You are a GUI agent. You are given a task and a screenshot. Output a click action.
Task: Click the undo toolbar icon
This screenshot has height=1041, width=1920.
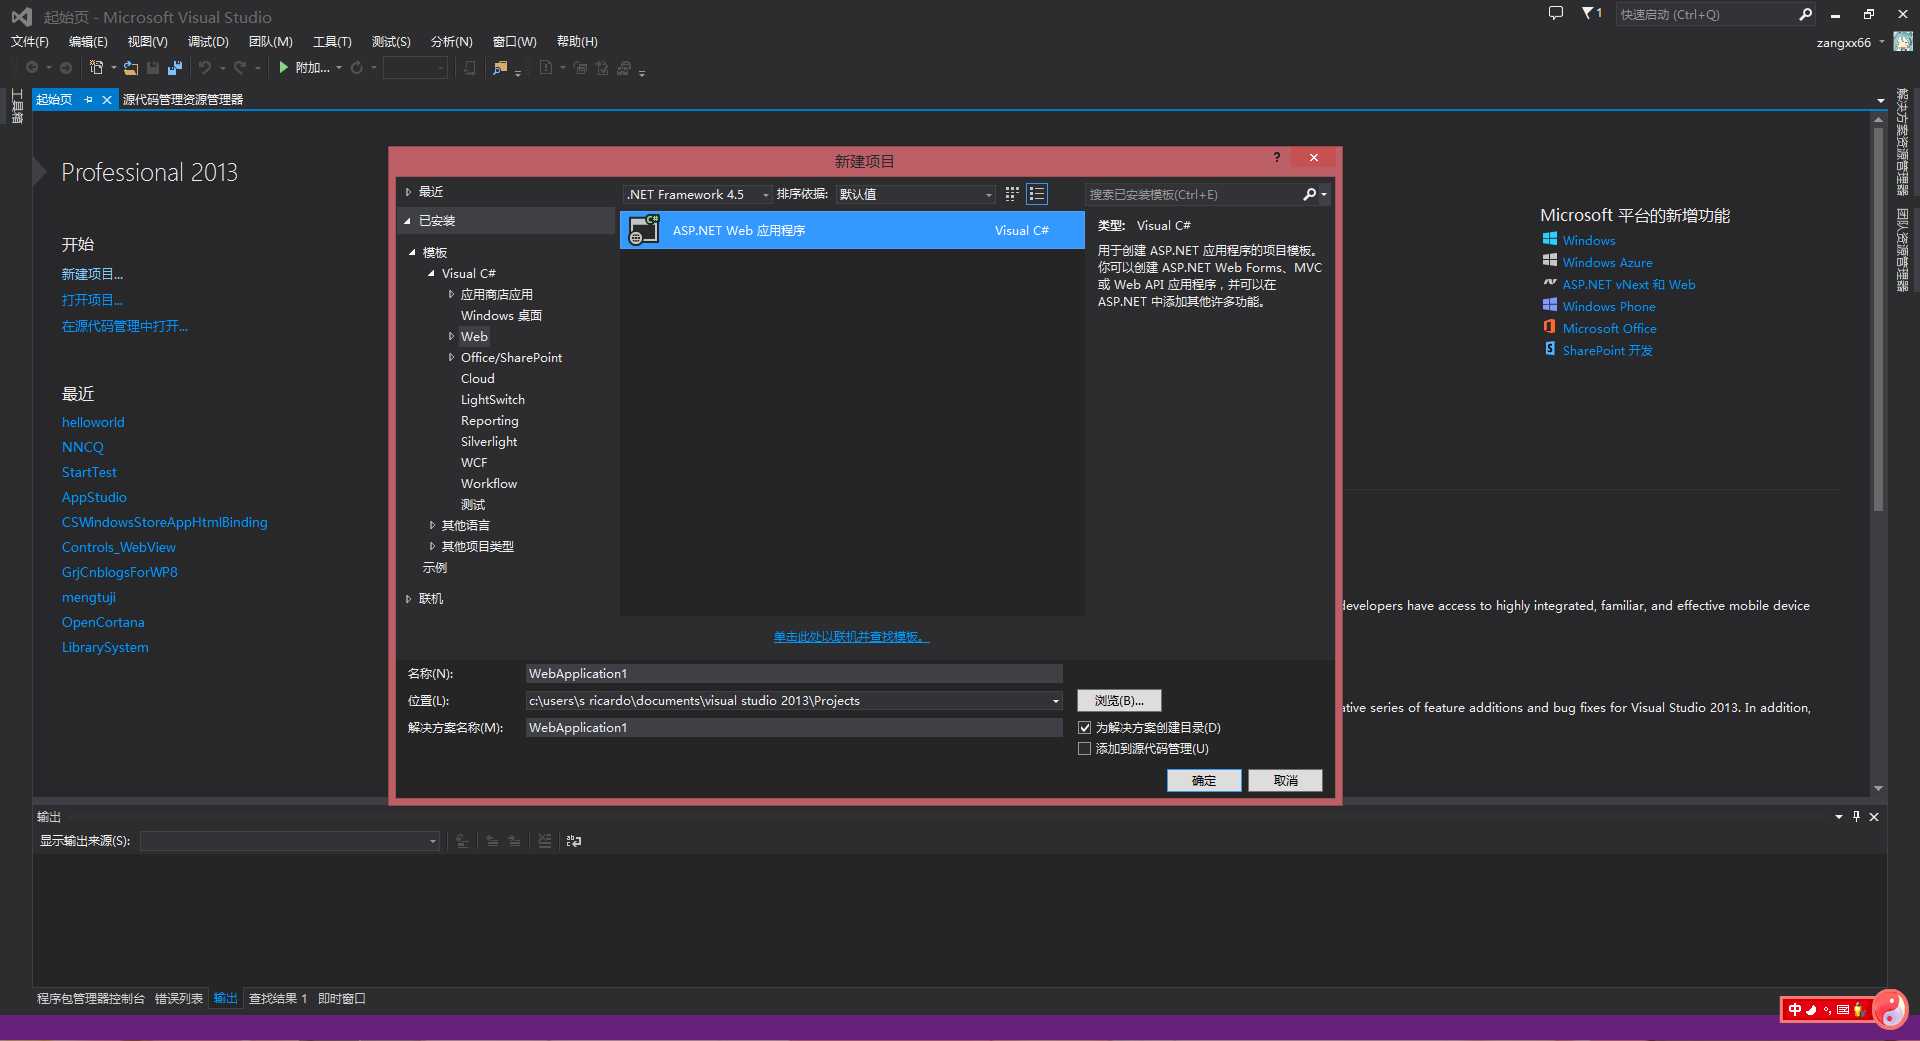(x=205, y=68)
